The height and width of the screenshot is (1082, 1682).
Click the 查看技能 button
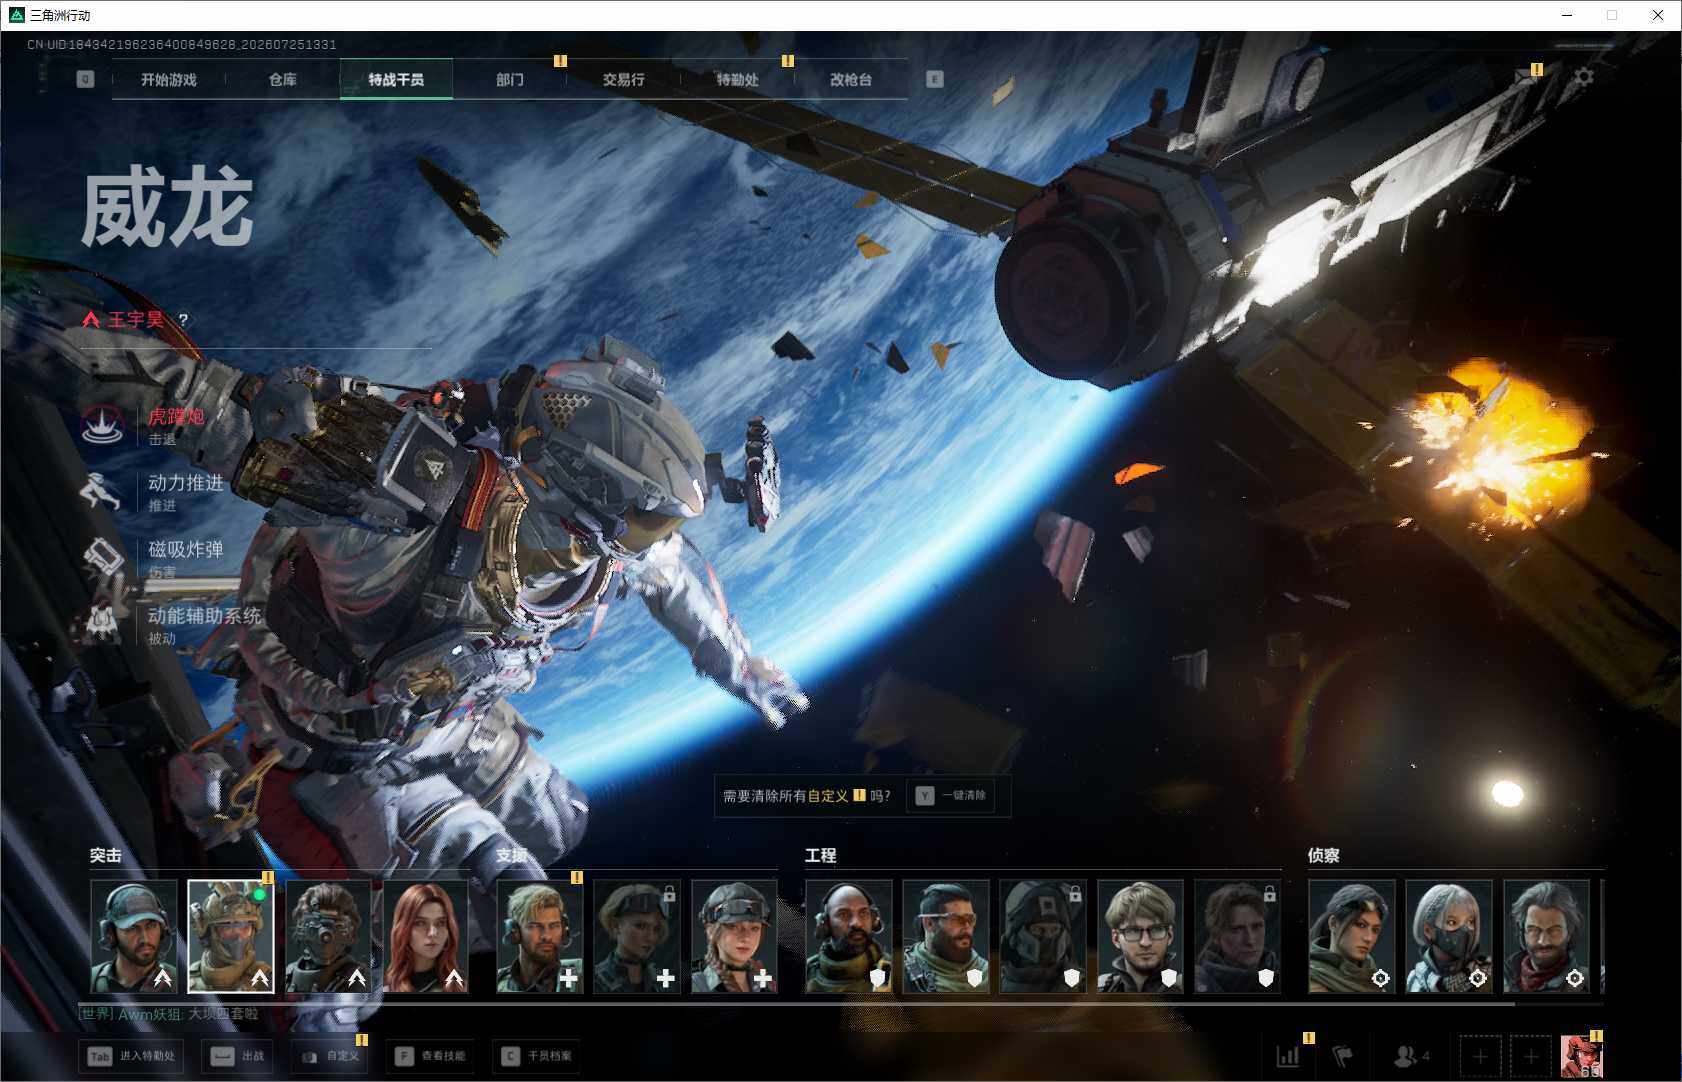(430, 1056)
